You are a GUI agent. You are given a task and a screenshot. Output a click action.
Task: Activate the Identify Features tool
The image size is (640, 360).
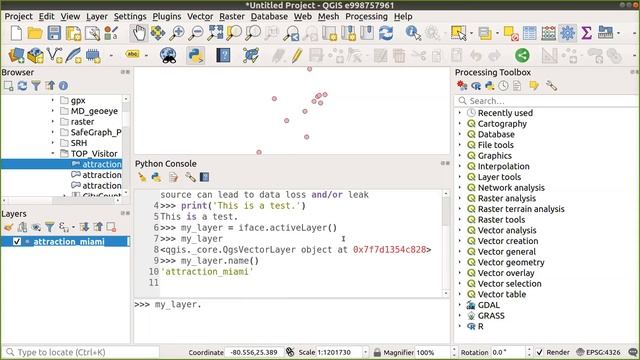[x=413, y=33]
